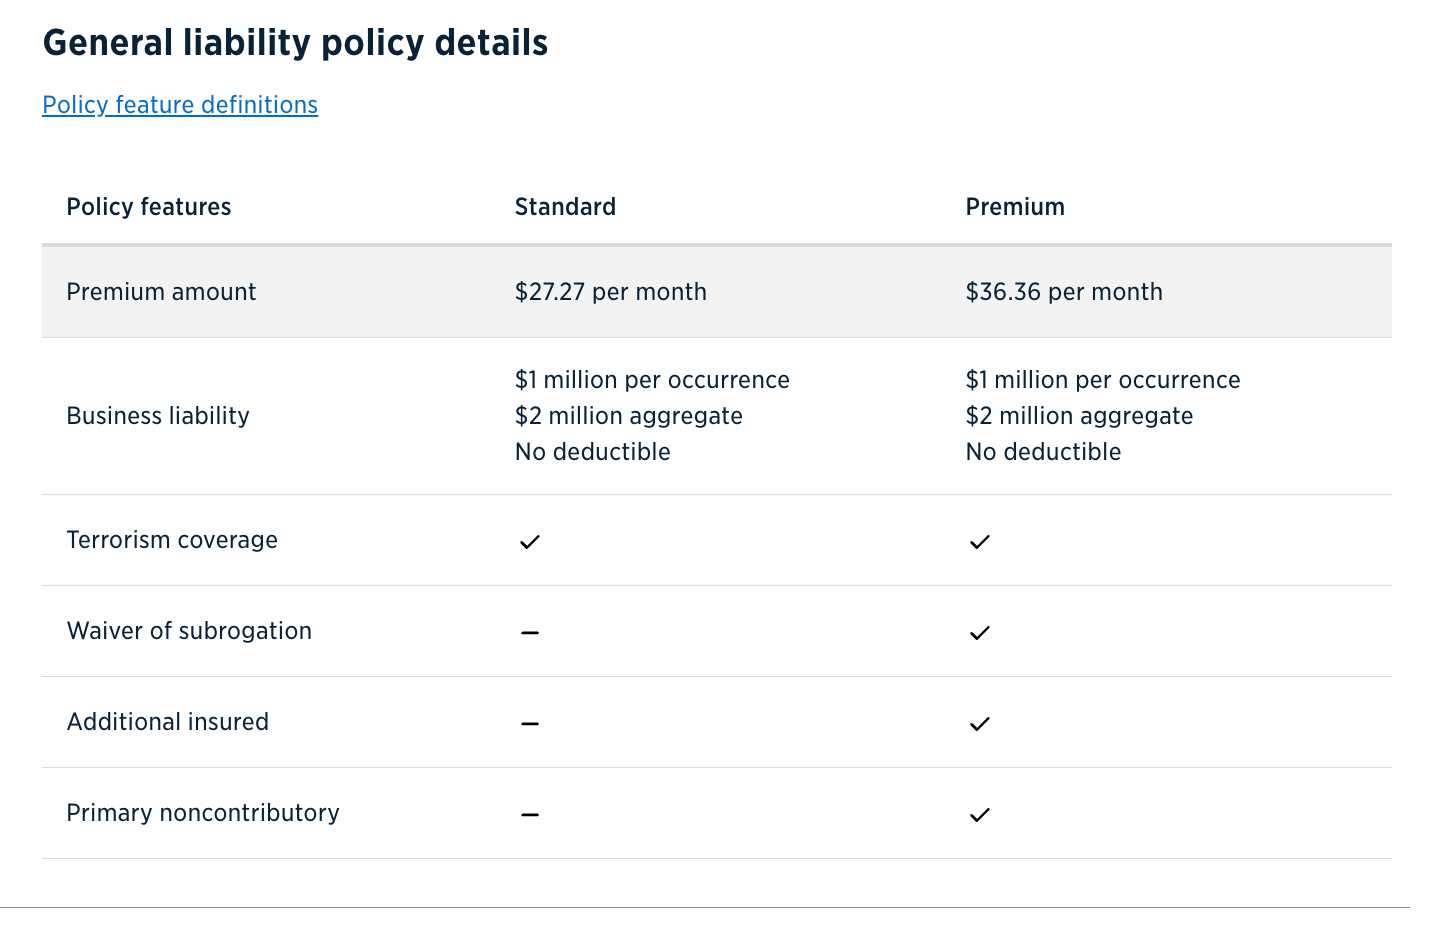Image resolution: width=1440 pixels, height=934 pixels.
Task: Click Standard Waiver of subrogation dash icon
Action: tap(530, 633)
